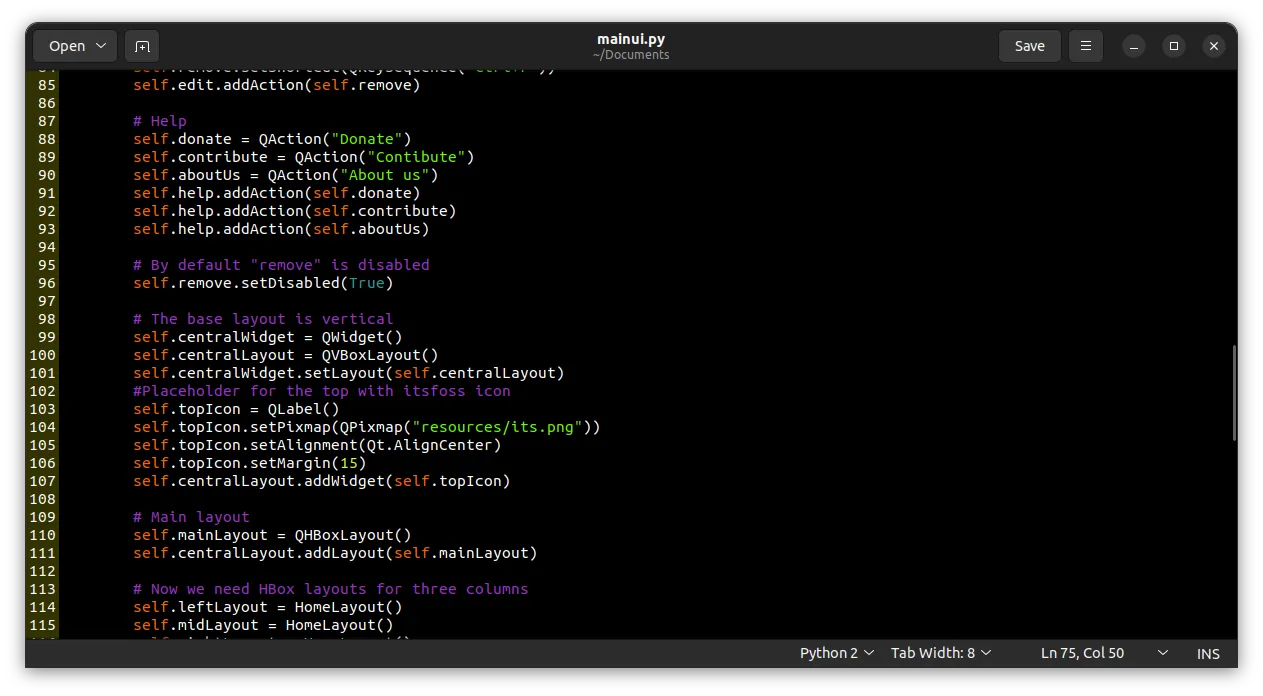Image resolution: width=1263 pixels, height=696 pixels.
Task: Click the True keyword in setDisabled
Action: [x=366, y=283]
